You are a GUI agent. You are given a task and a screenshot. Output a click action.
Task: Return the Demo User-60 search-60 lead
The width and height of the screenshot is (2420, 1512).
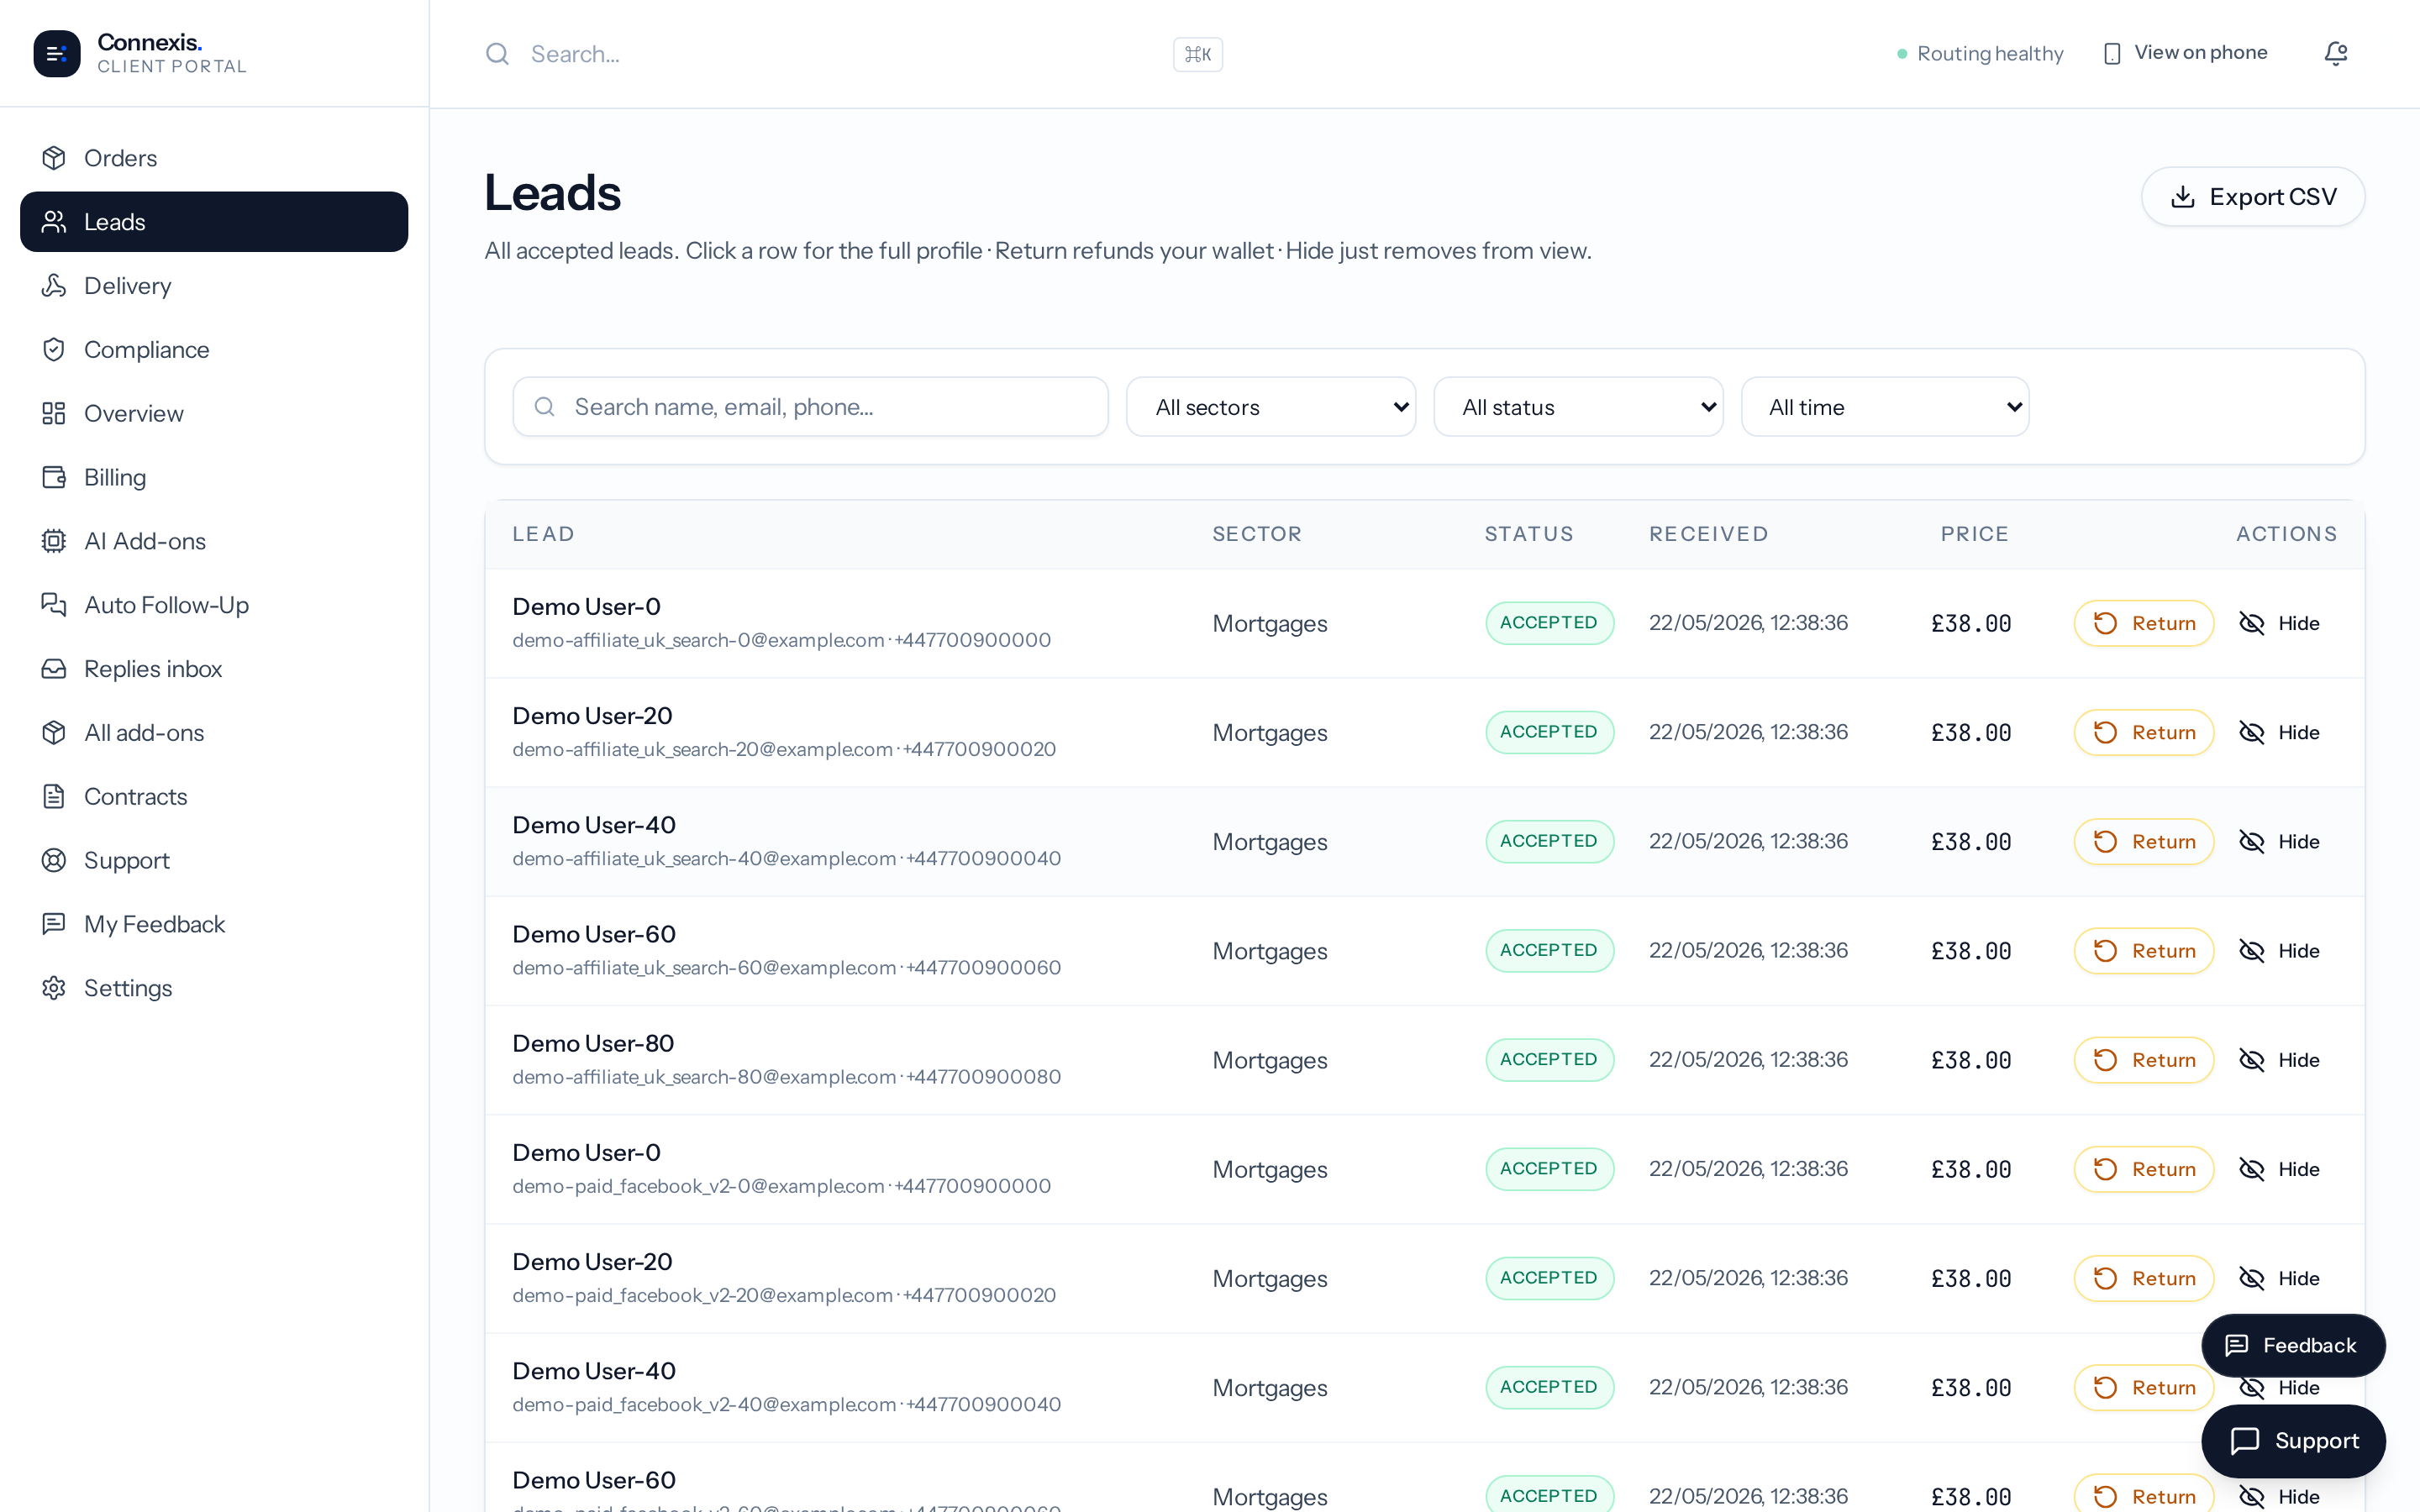tap(2144, 951)
